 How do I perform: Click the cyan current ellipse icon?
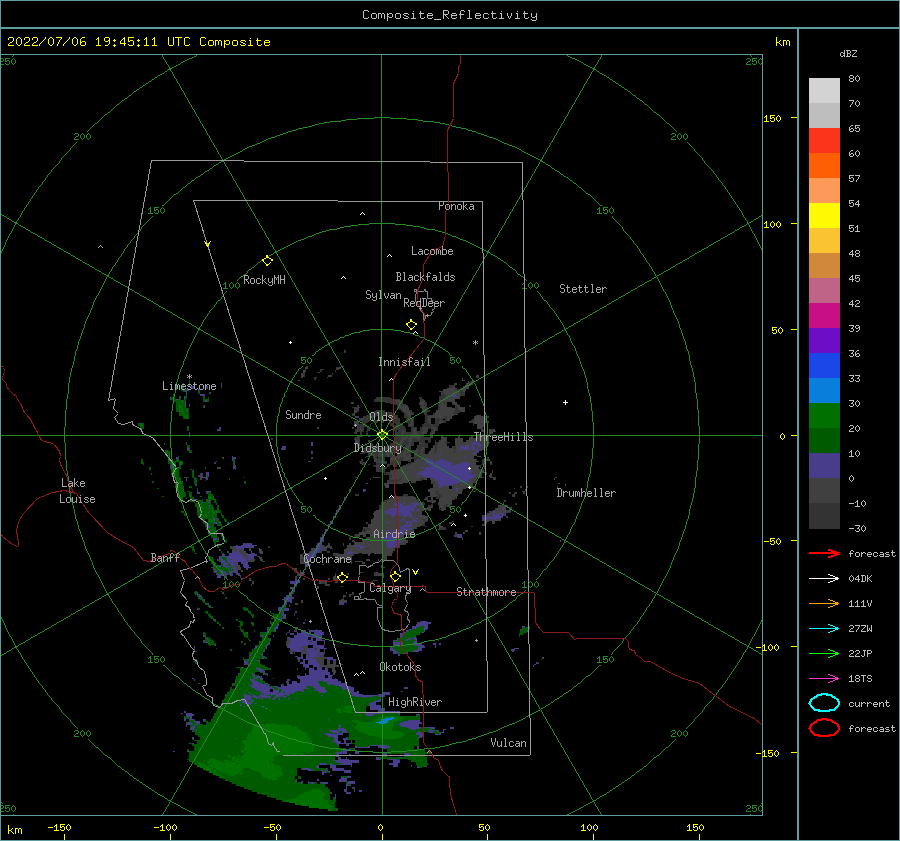[824, 703]
